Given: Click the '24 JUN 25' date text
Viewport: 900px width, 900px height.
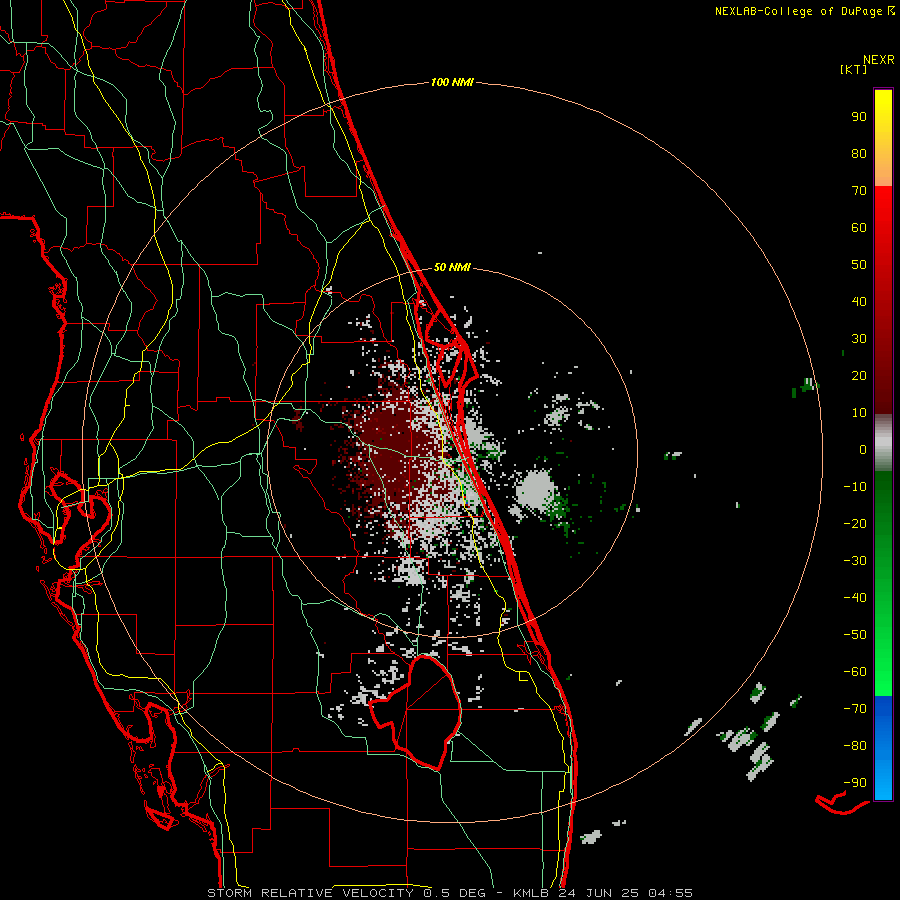Looking at the screenshot, I should point(596,893).
